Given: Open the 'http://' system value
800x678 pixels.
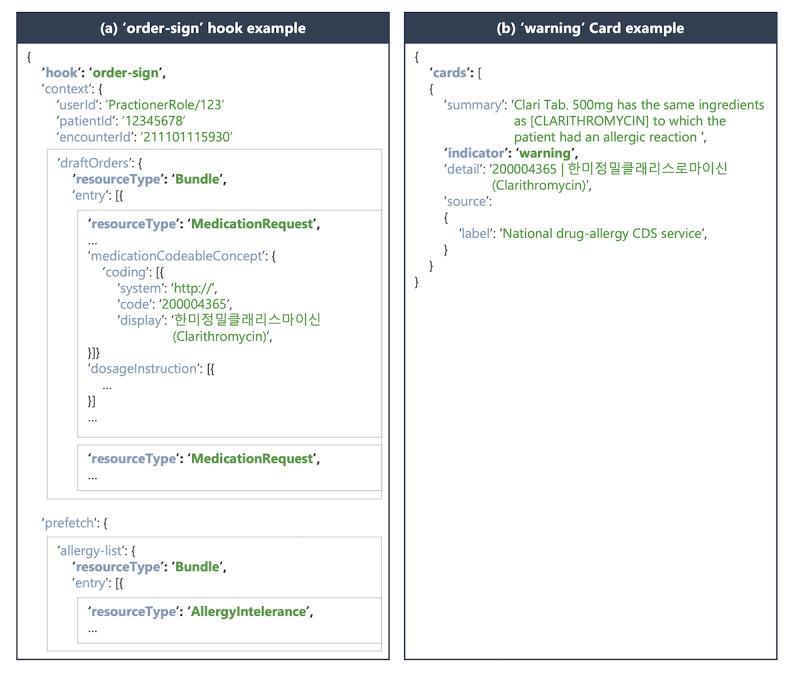Looking at the screenshot, I should [194, 288].
